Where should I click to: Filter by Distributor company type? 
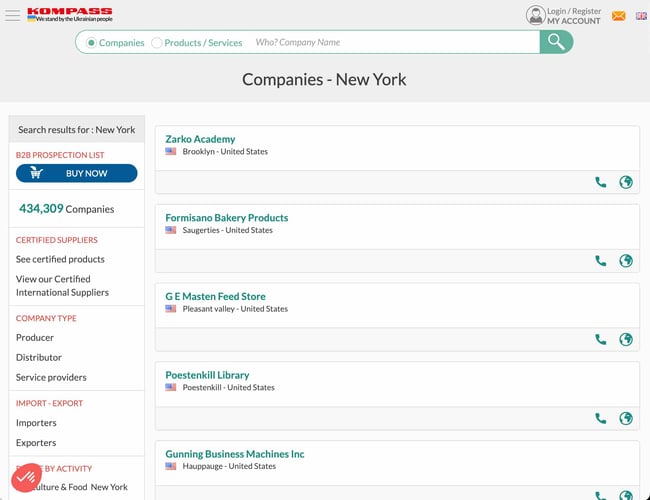pyautogui.click(x=39, y=357)
